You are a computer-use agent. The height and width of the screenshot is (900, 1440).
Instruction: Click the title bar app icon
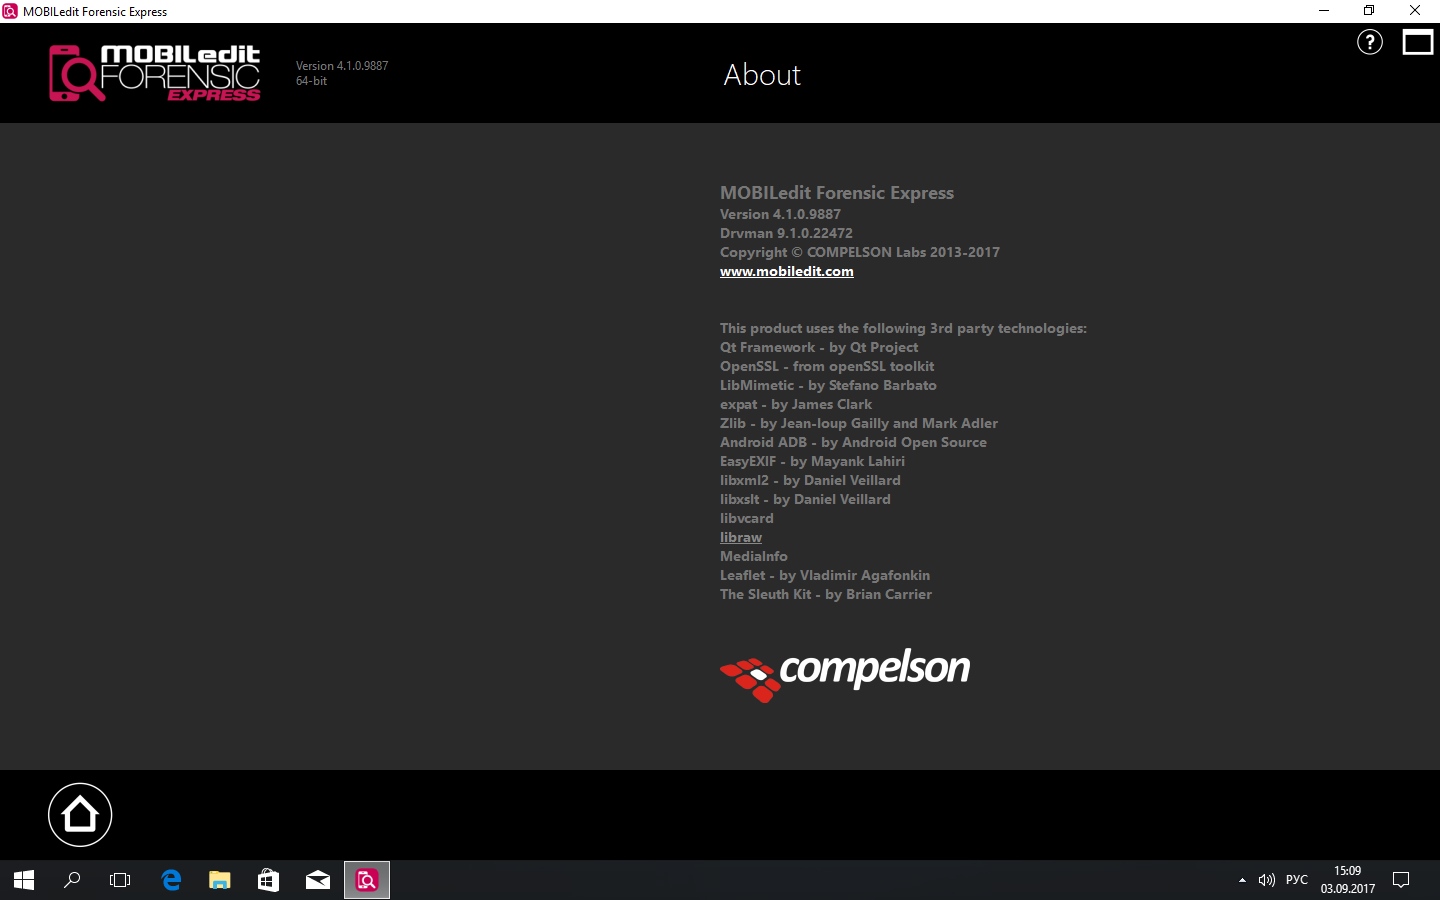[x=10, y=11]
